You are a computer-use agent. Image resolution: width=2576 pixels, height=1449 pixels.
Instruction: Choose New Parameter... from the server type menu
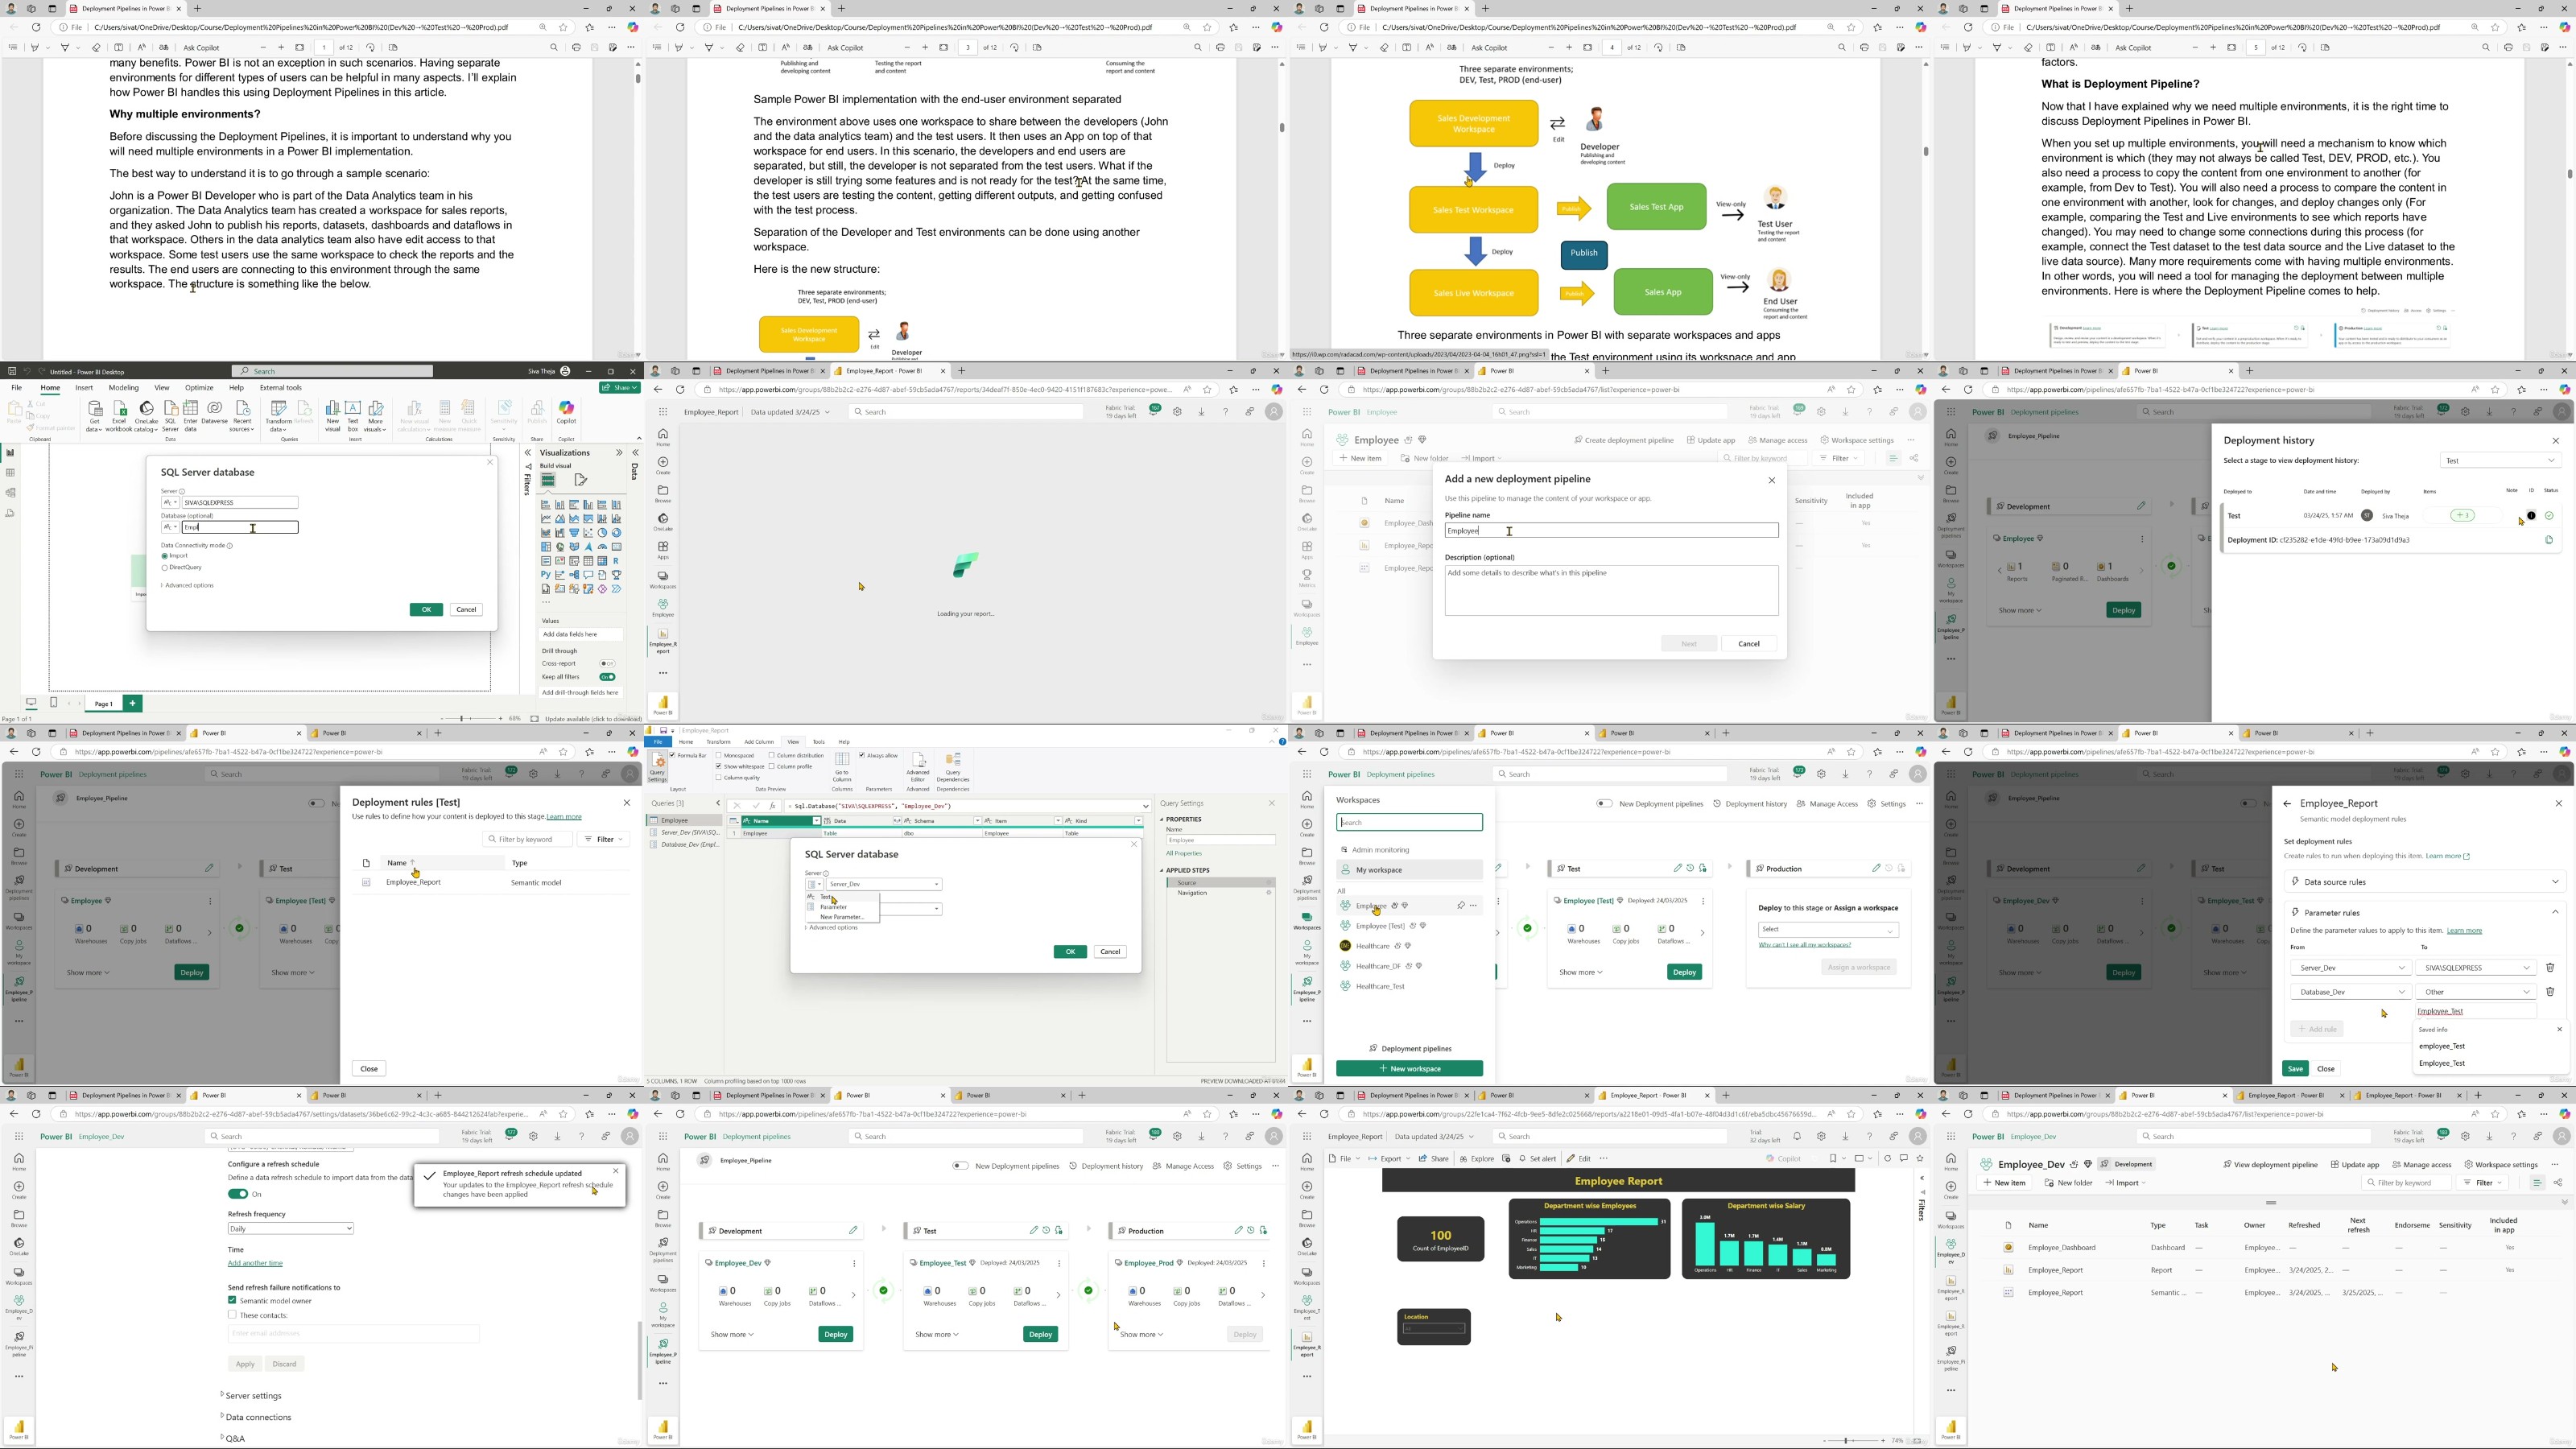pyautogui.click(x=841, y=917)
